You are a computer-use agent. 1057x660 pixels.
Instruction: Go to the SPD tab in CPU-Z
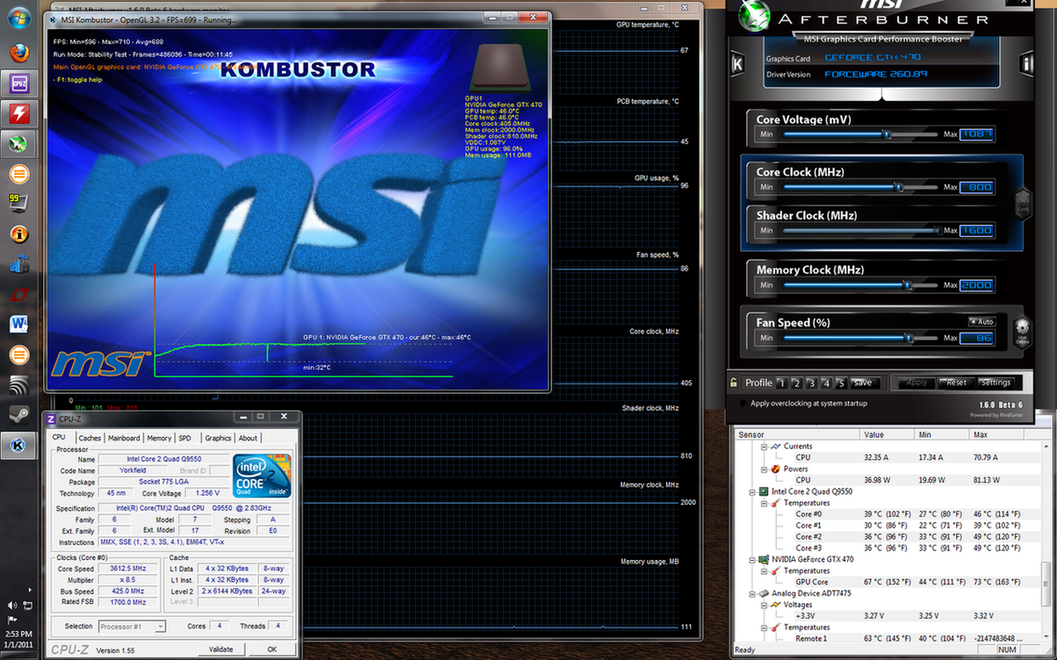[x=185, y=438]
